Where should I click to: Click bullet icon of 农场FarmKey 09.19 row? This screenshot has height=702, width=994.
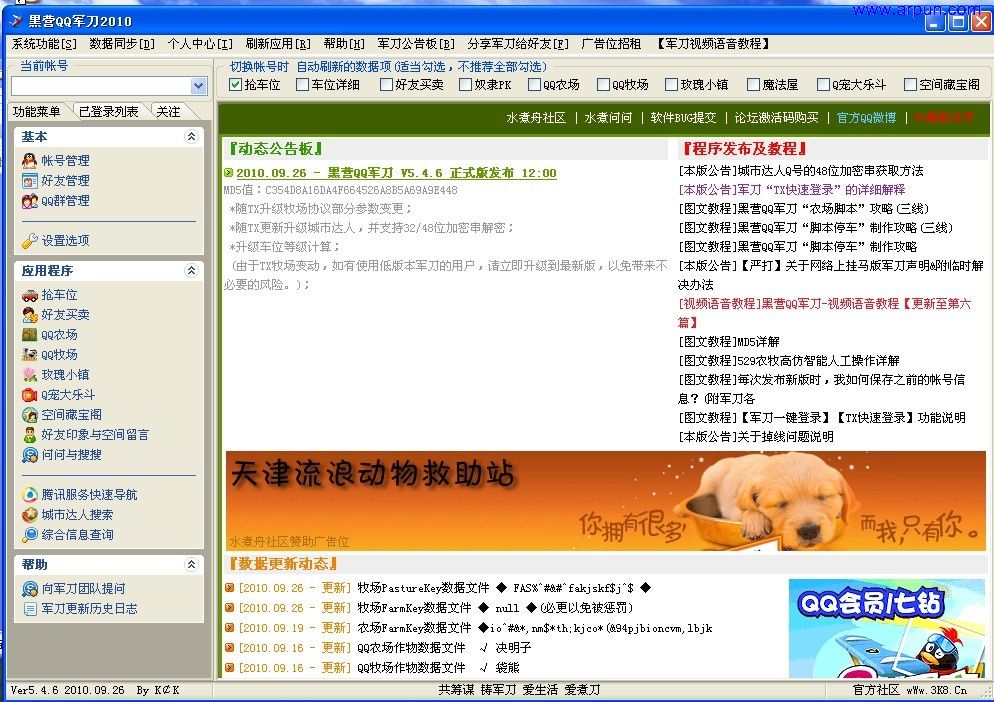[x=229, y=628]
